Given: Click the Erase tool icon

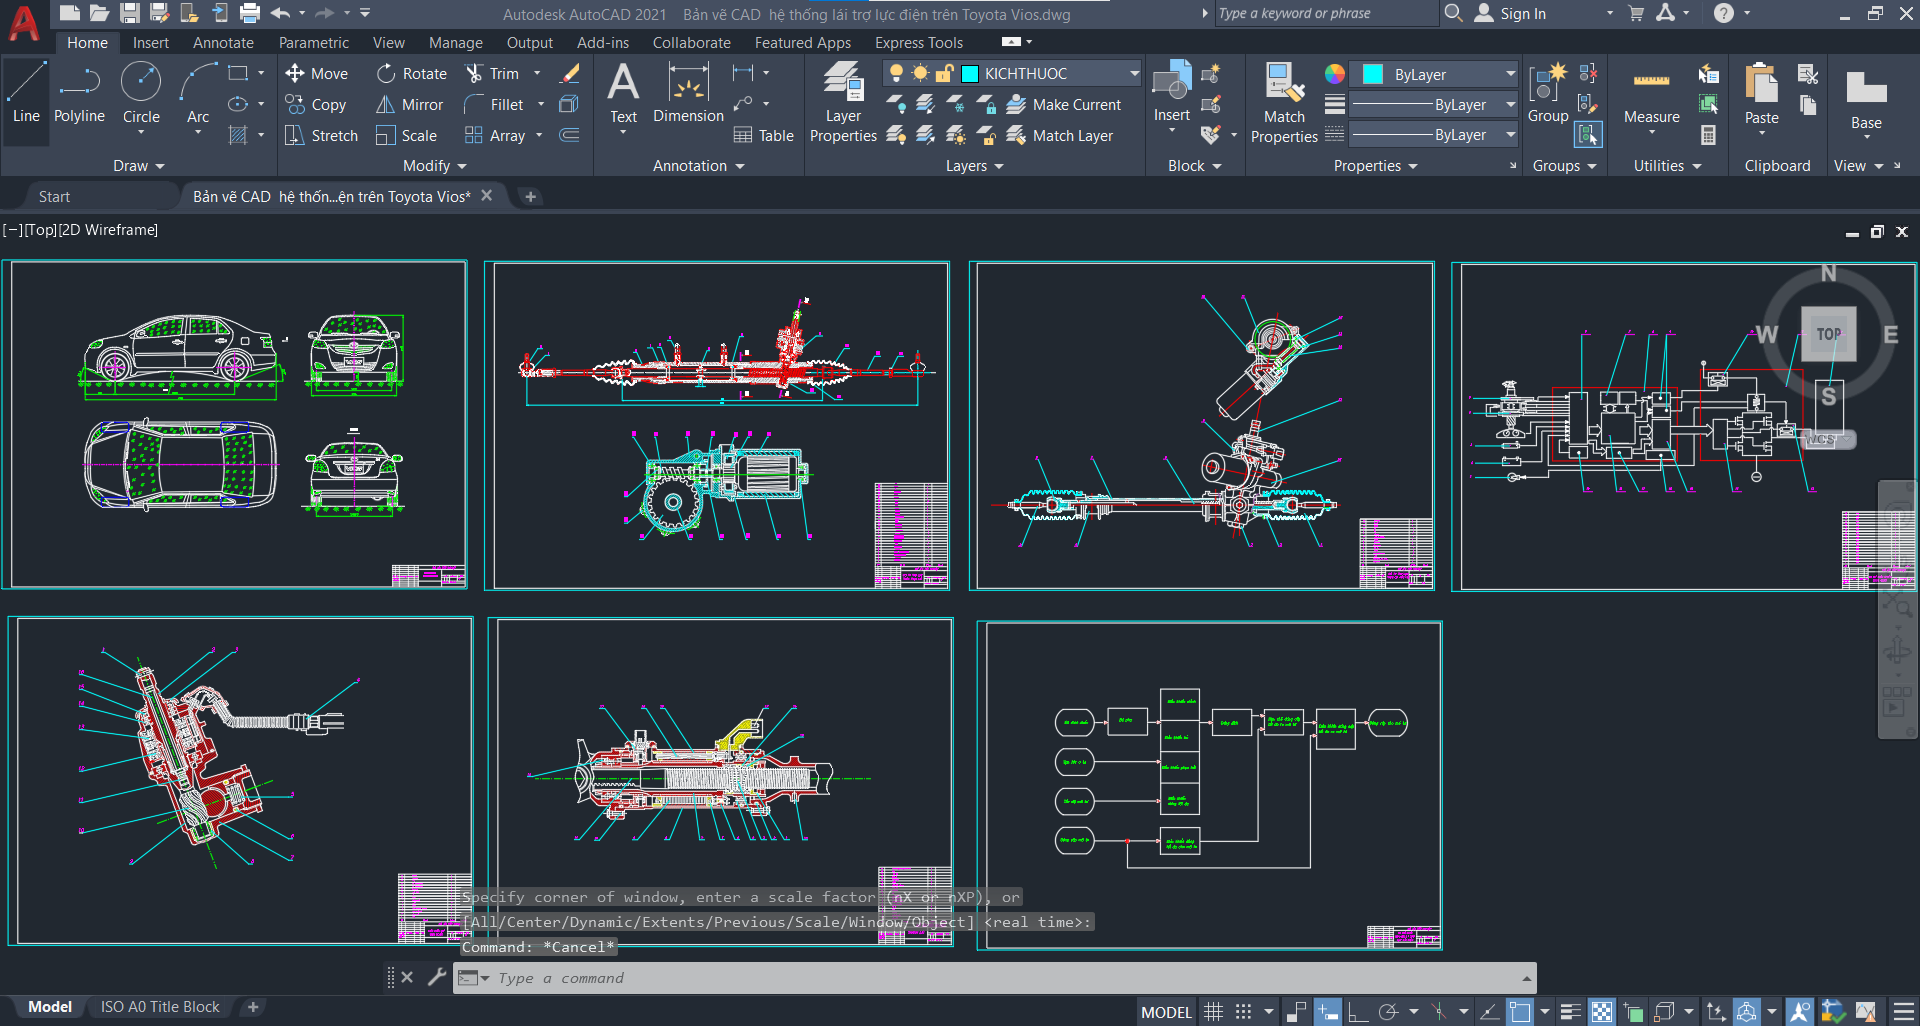Looking at the screenshot, I should 569,73.
